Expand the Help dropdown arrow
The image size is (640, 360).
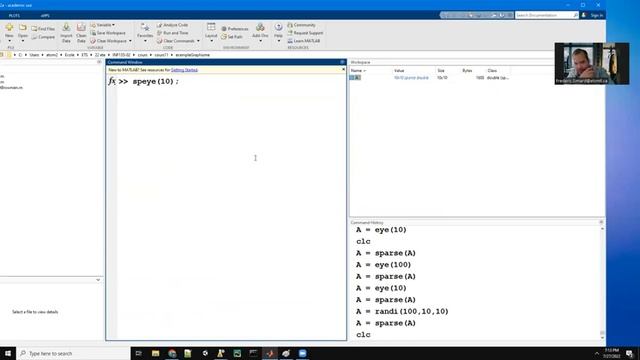coord(279,41)
